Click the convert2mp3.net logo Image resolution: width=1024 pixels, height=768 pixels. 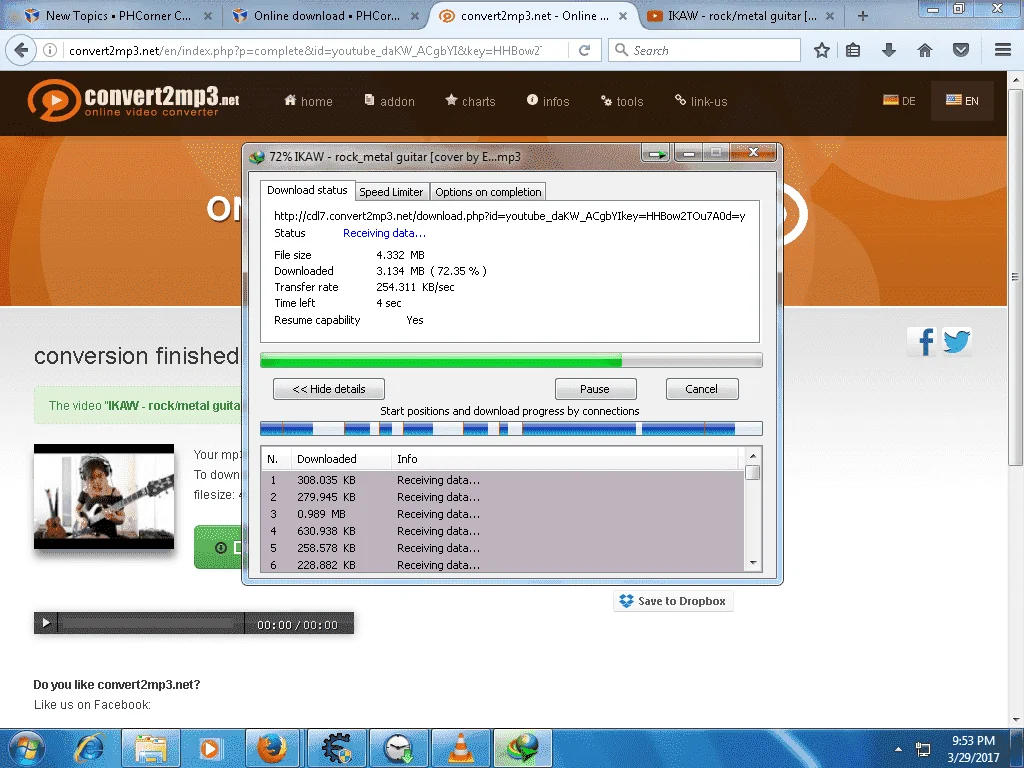click(x=133, y=100)
